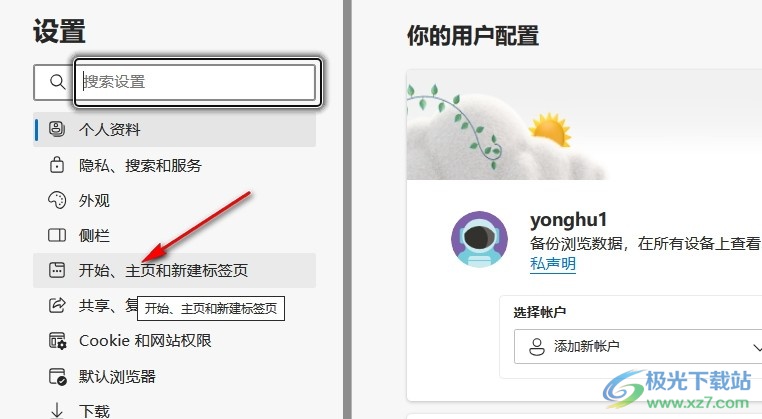
Task: Click the lock icon for 隐私、搜索和服务
Action: click(x=57, y=165)
